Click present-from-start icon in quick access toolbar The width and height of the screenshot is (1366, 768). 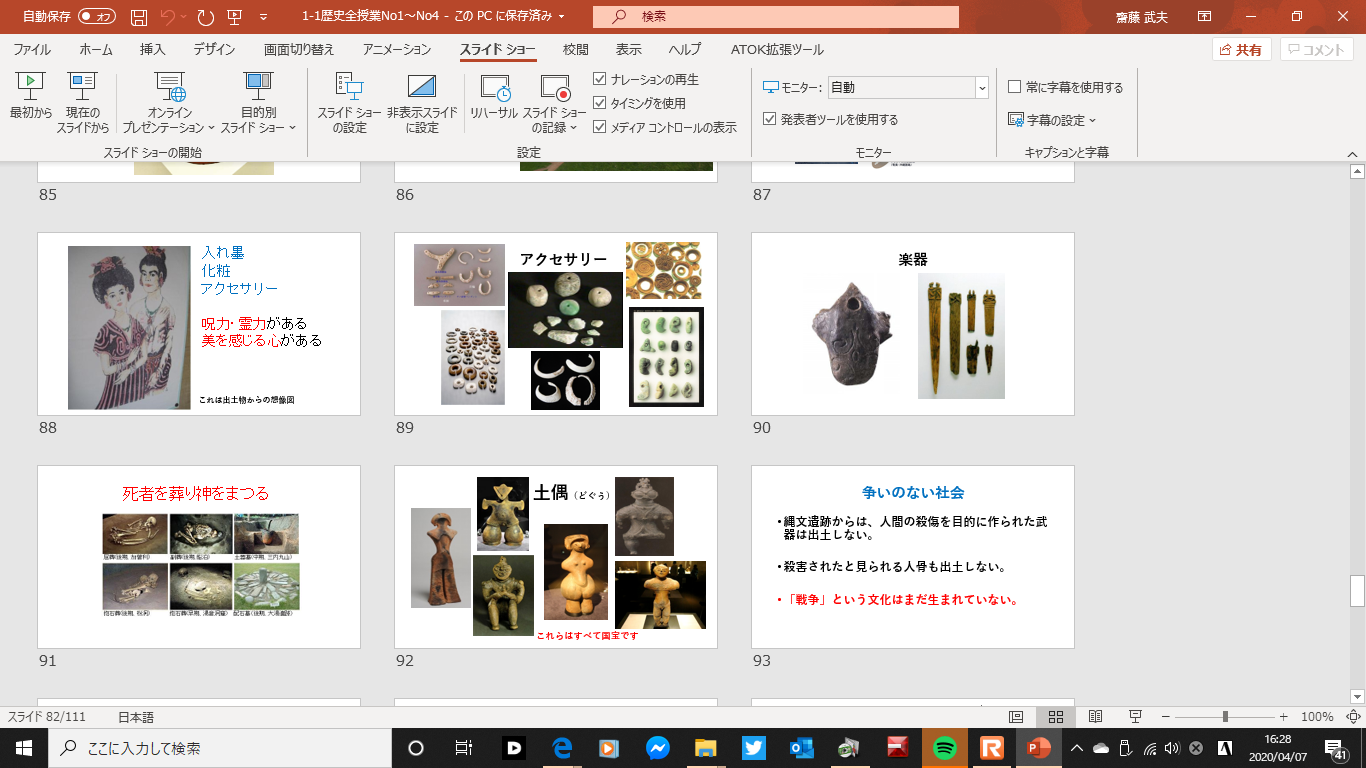pos(234,17)
